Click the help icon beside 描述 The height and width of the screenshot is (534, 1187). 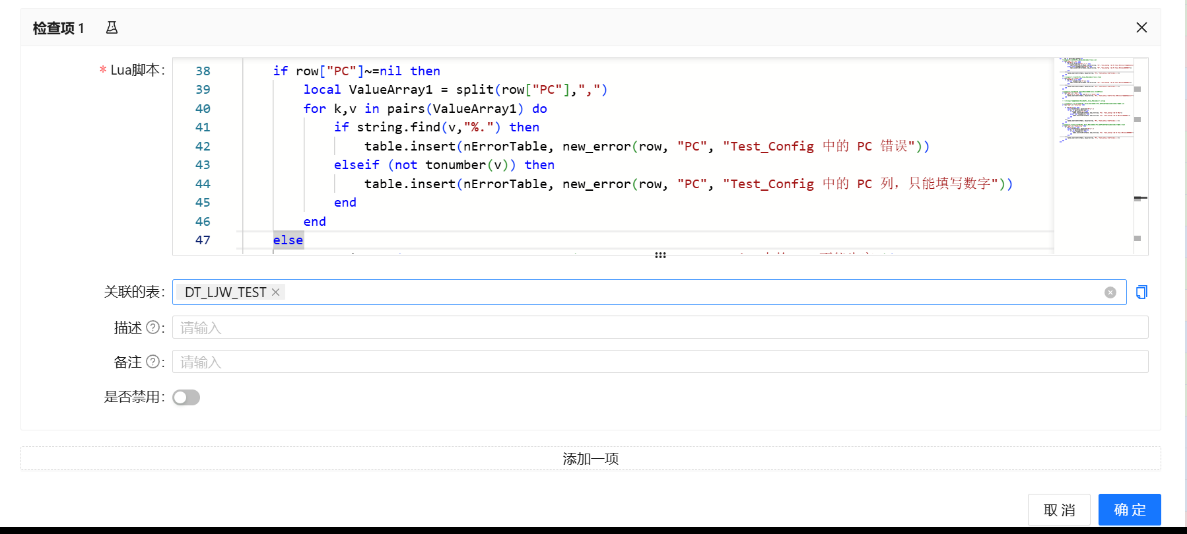153,327
